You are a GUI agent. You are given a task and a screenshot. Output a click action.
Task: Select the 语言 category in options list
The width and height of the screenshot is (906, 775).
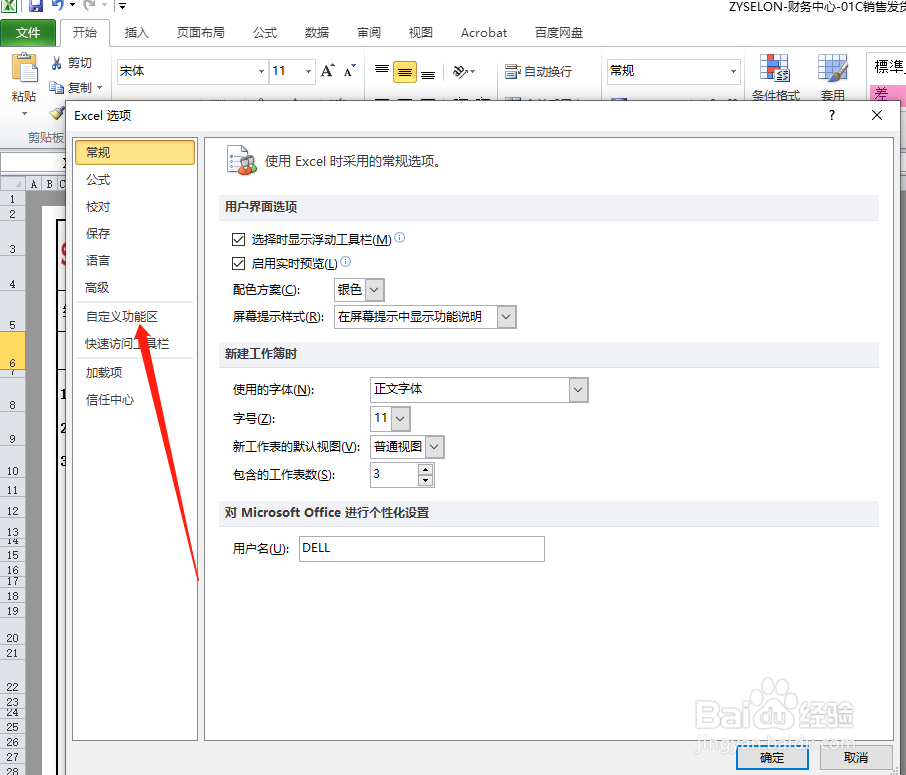point(135,261)
